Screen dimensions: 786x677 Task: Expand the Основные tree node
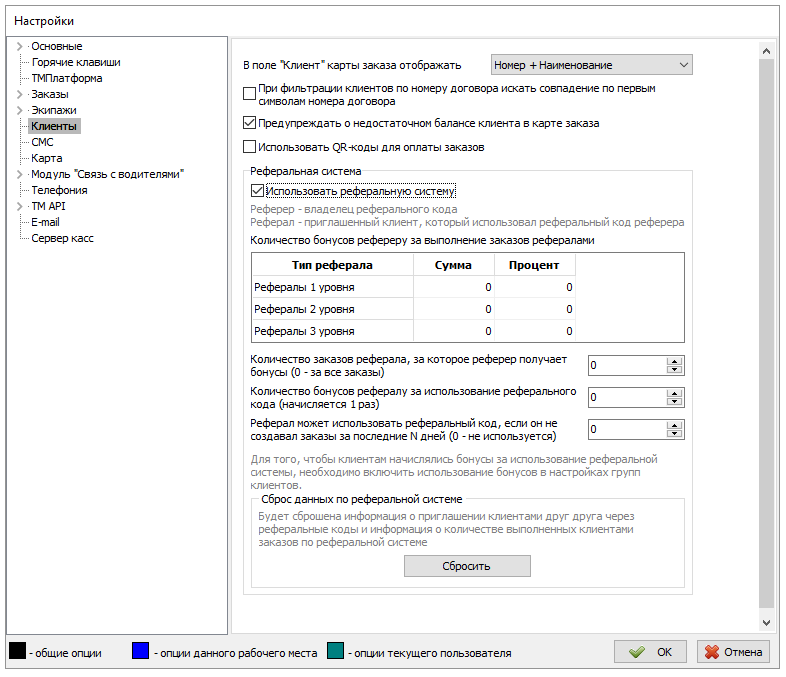[x=19, y=46]
